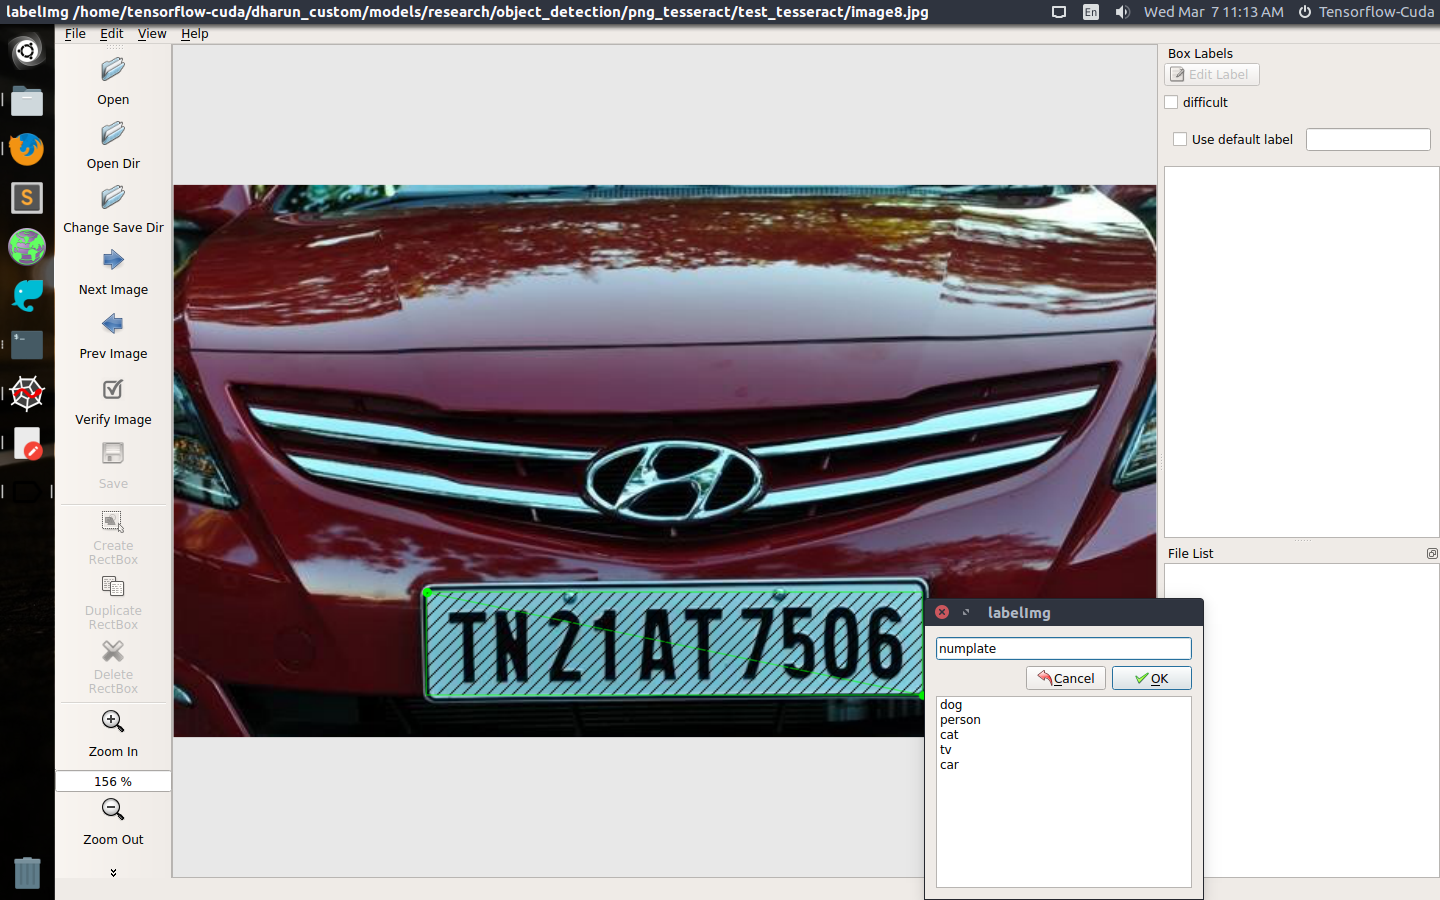Screen dimensions: 1440x900
Task: Open Sublime Text from the dock
Action: (x=27, y=198)
